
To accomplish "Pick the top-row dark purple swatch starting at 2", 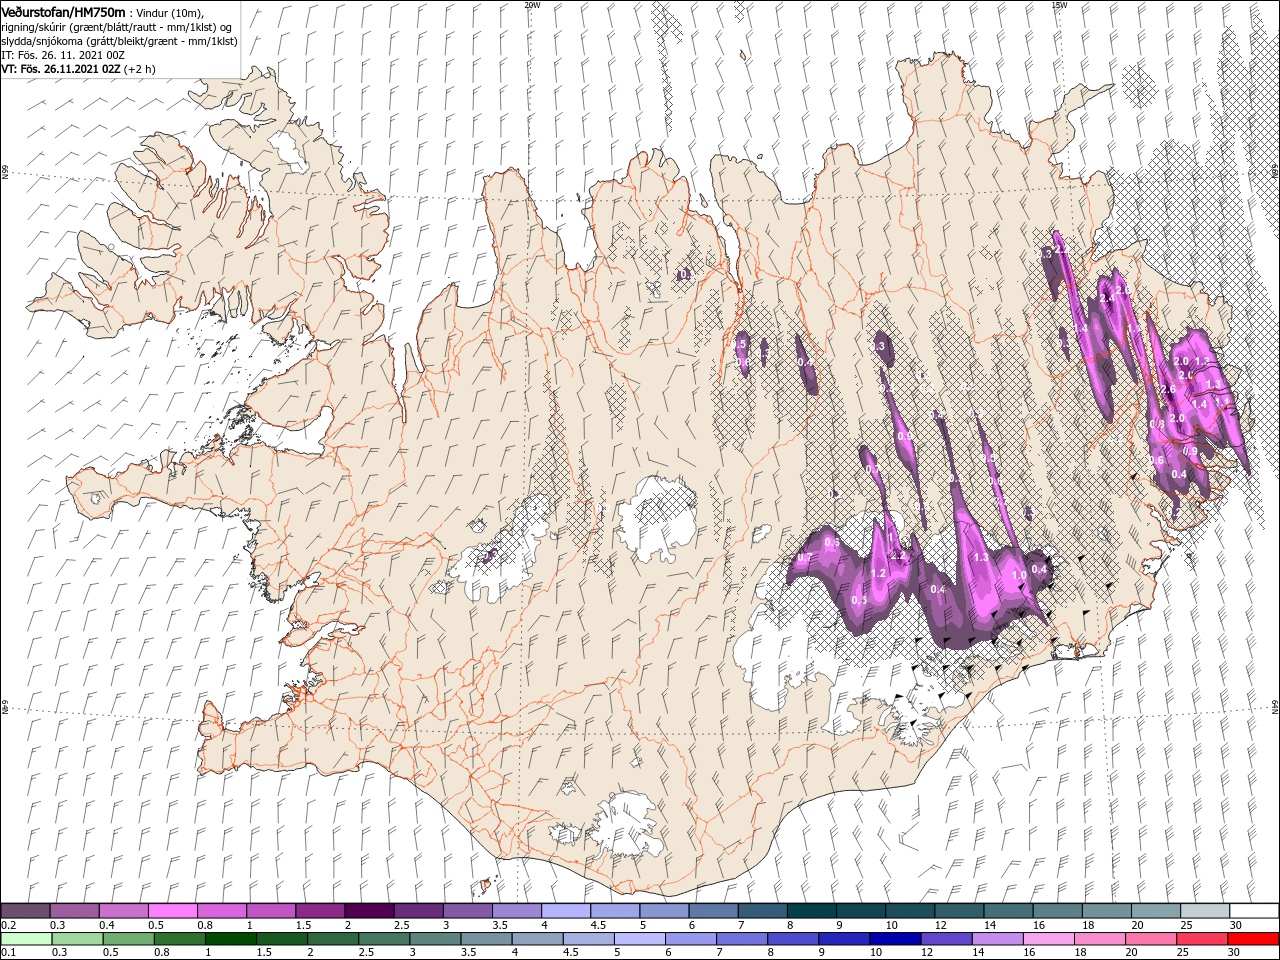I will (369, 911).
